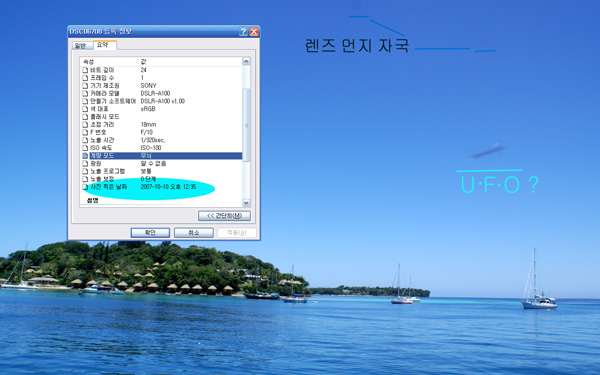Open the dialog's help question-mark icon
This screenshot has height=375, width=600.
pyautogui.click(x=243, y=32)
